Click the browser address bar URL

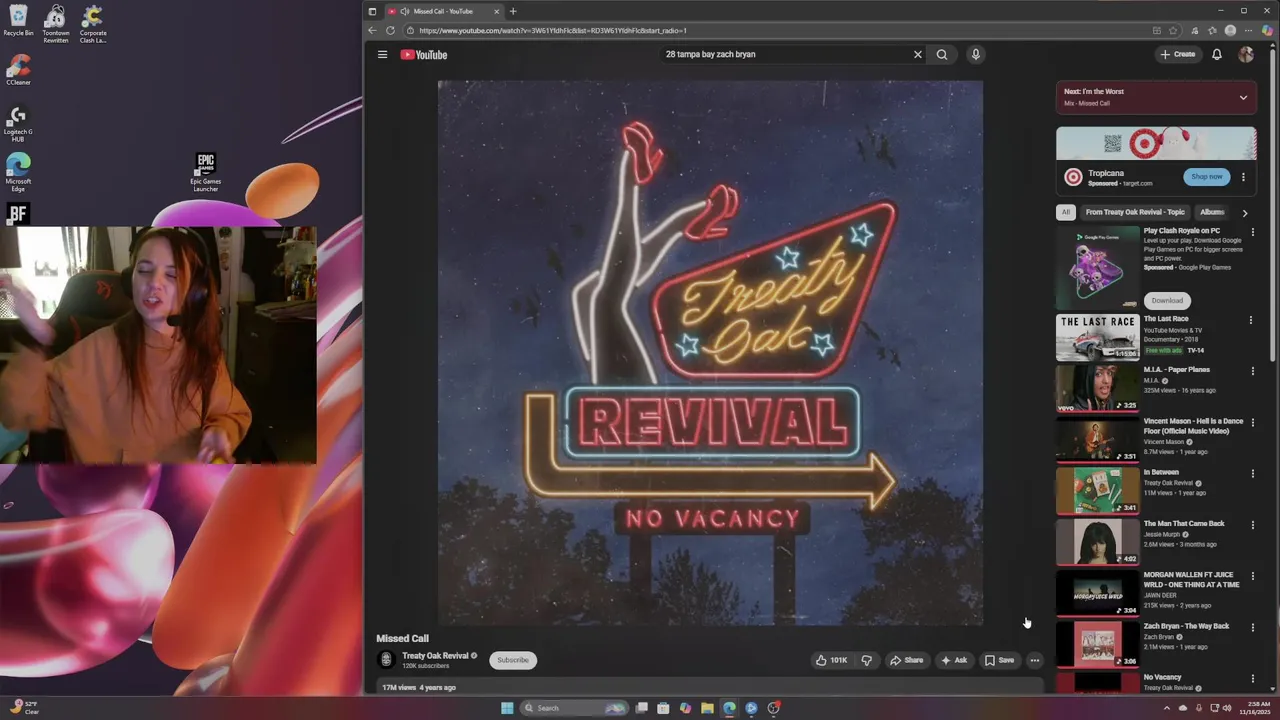(x=553, y=31)
